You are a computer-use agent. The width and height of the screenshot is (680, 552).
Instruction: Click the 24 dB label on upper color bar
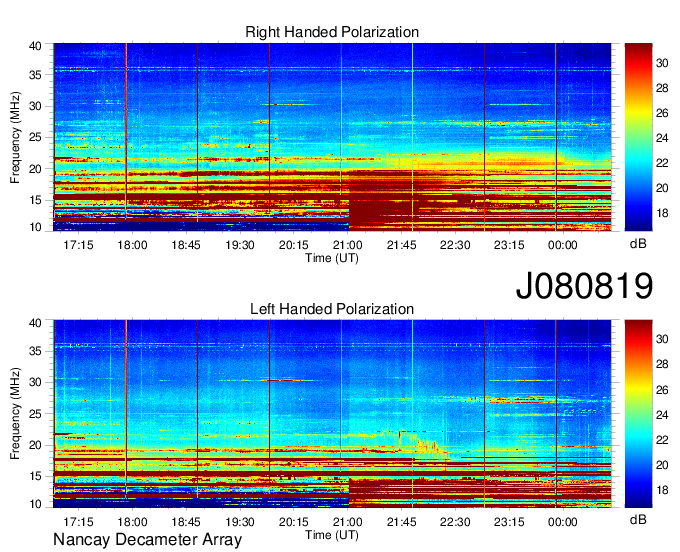point(662,138)
